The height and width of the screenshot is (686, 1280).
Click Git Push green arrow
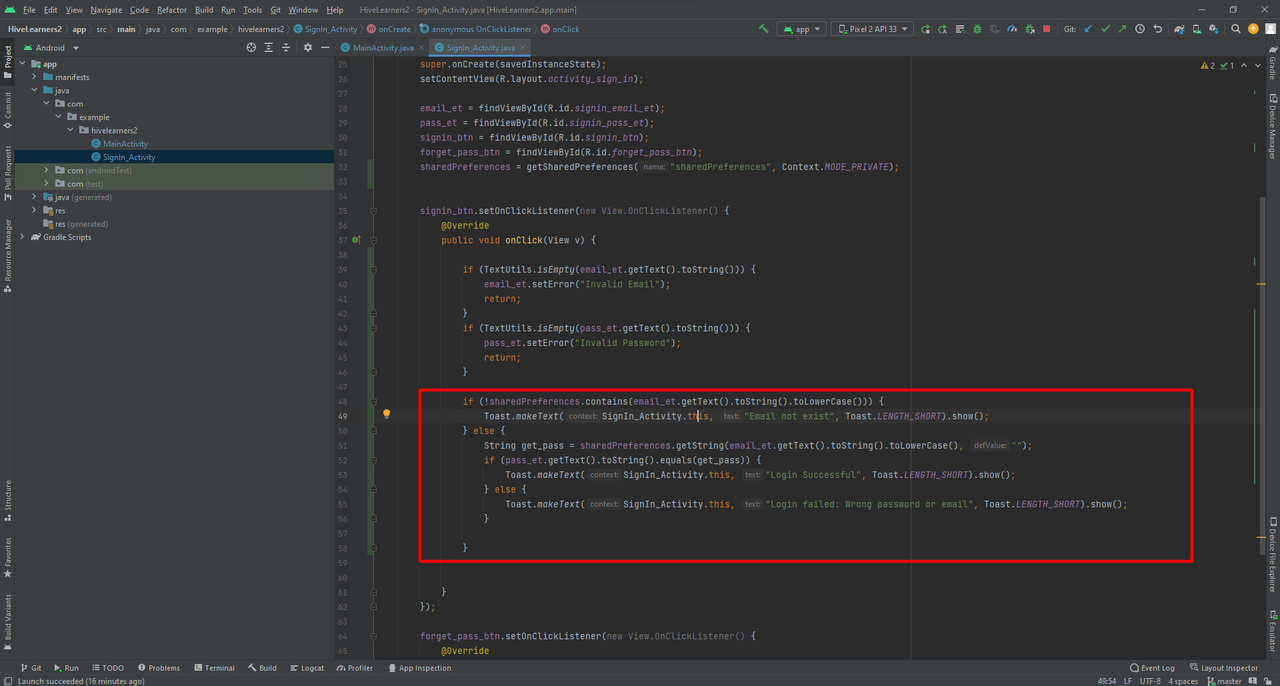pos(1122,29)
